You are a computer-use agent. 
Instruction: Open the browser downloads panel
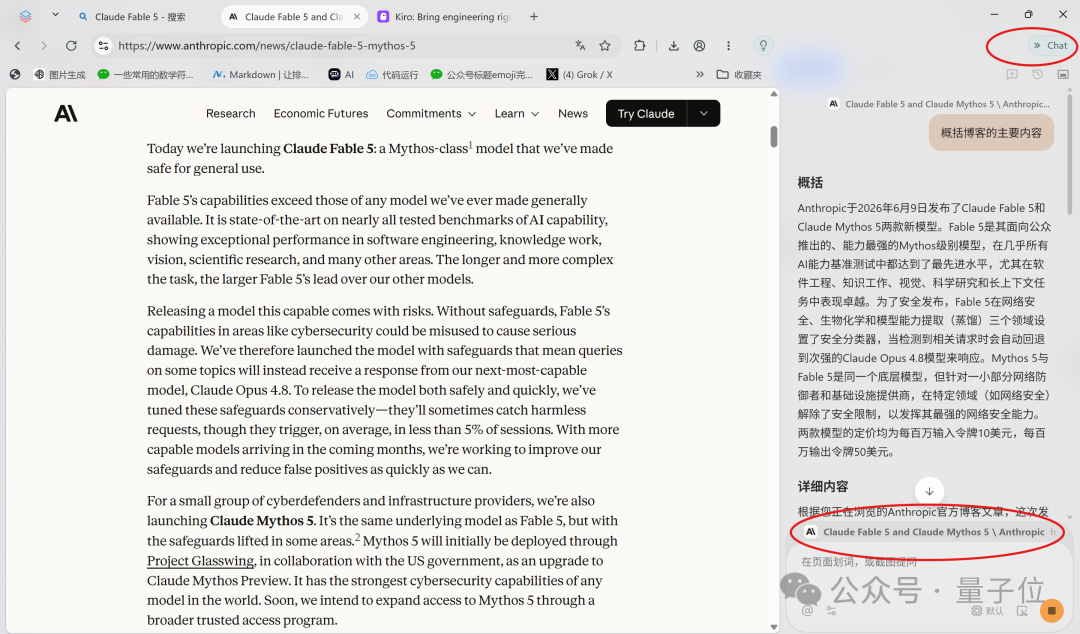pyautogui.click(x=674, y=45)
